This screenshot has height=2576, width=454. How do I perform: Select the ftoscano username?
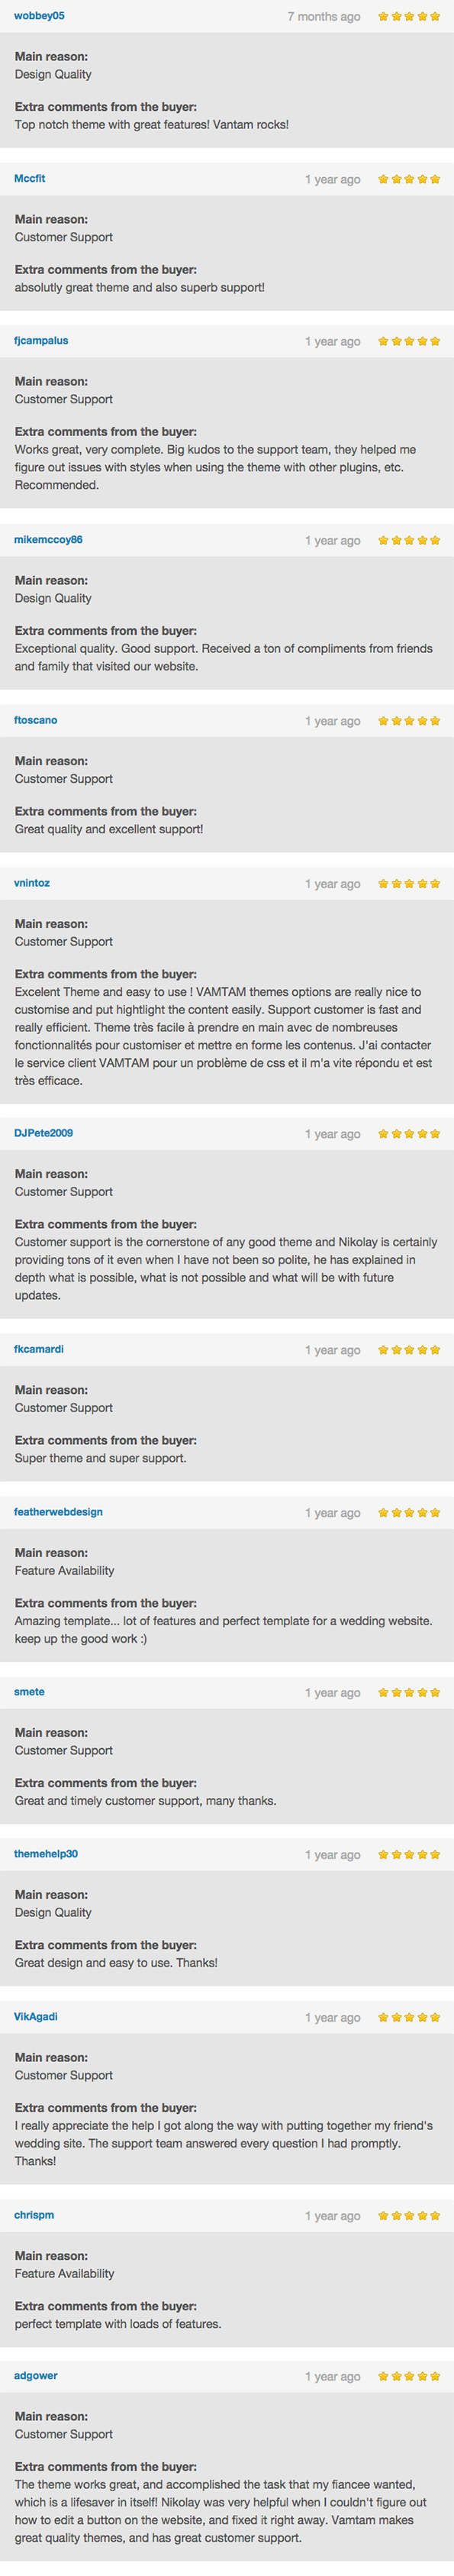coord(35,720)
